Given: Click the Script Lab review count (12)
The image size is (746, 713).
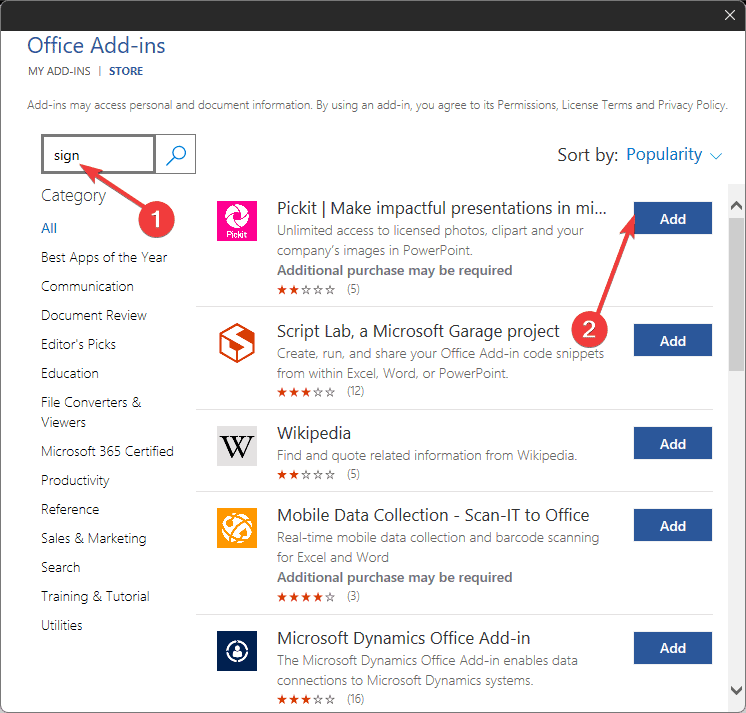Looking at the screenshot, I should (x=355, y=391).
